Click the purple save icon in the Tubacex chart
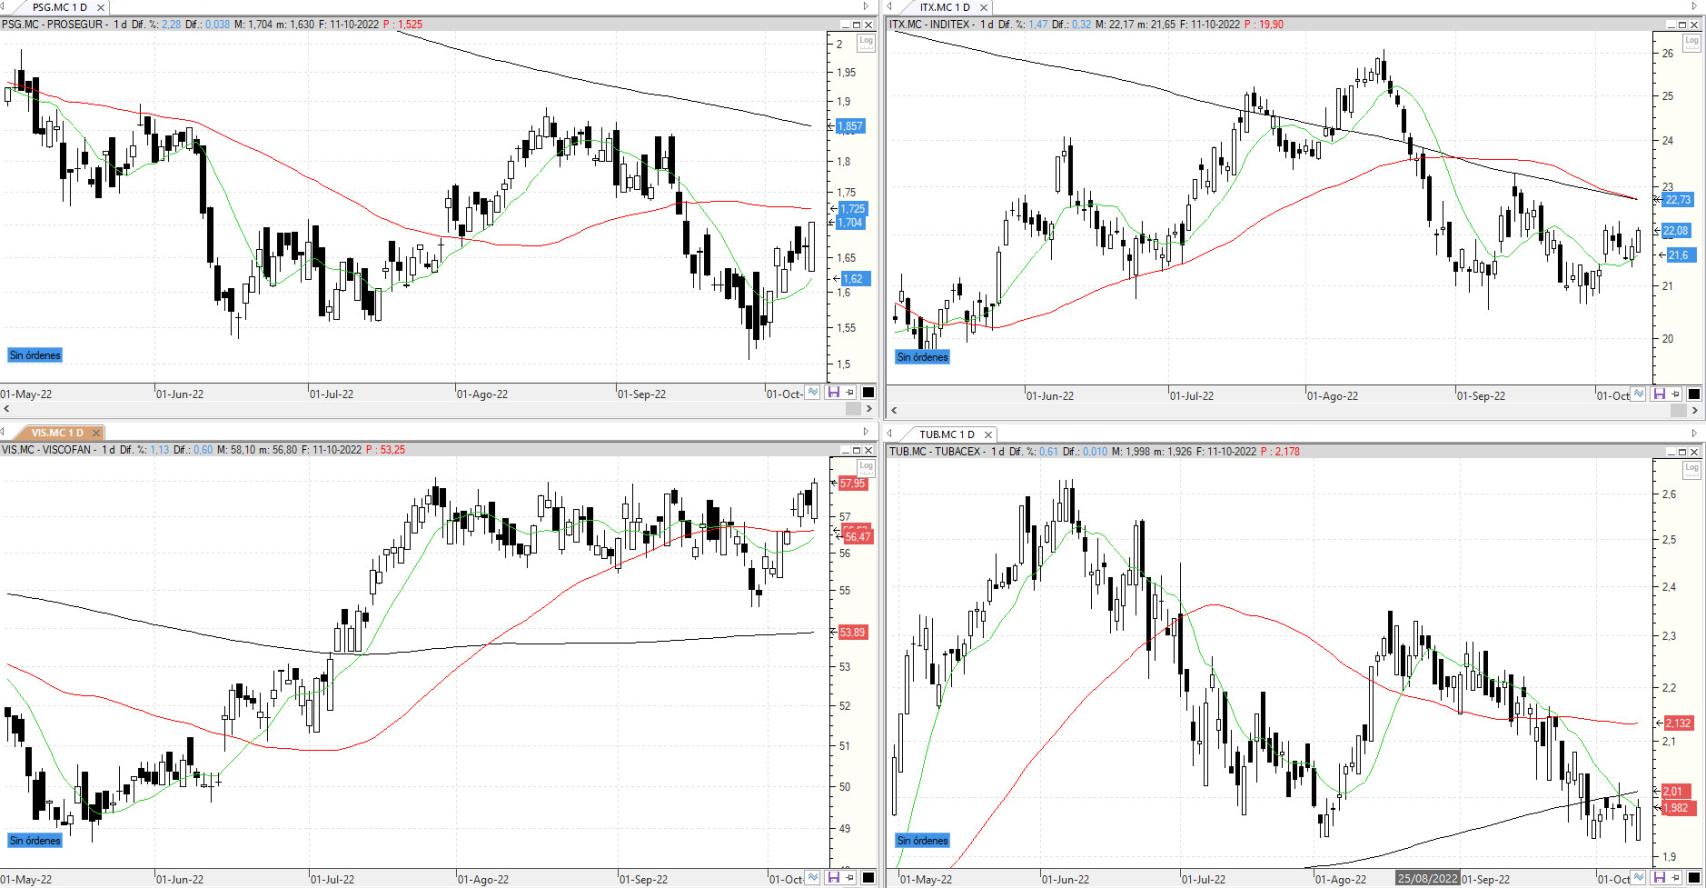Screen dimensions: 1706x888 tap(1659, 878)
